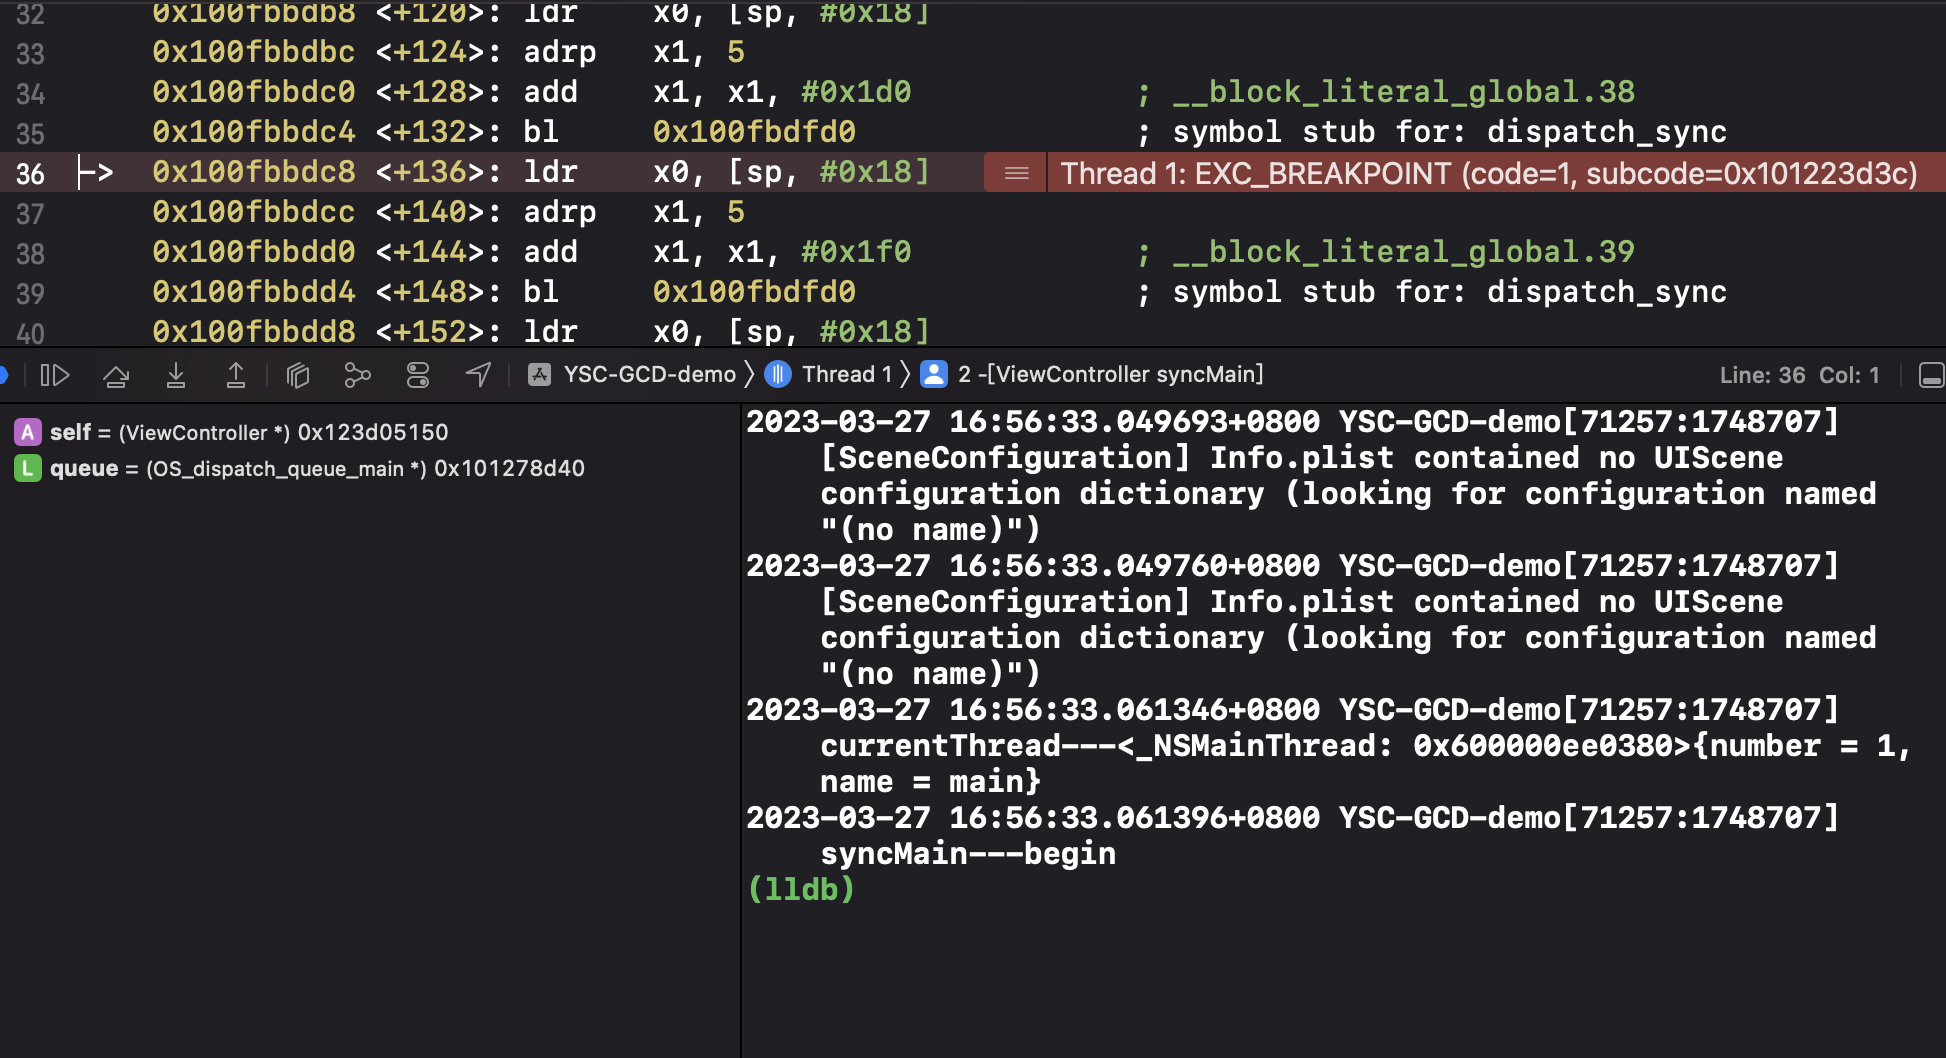Open the Debug Memory Graph tool

point(357,375)
